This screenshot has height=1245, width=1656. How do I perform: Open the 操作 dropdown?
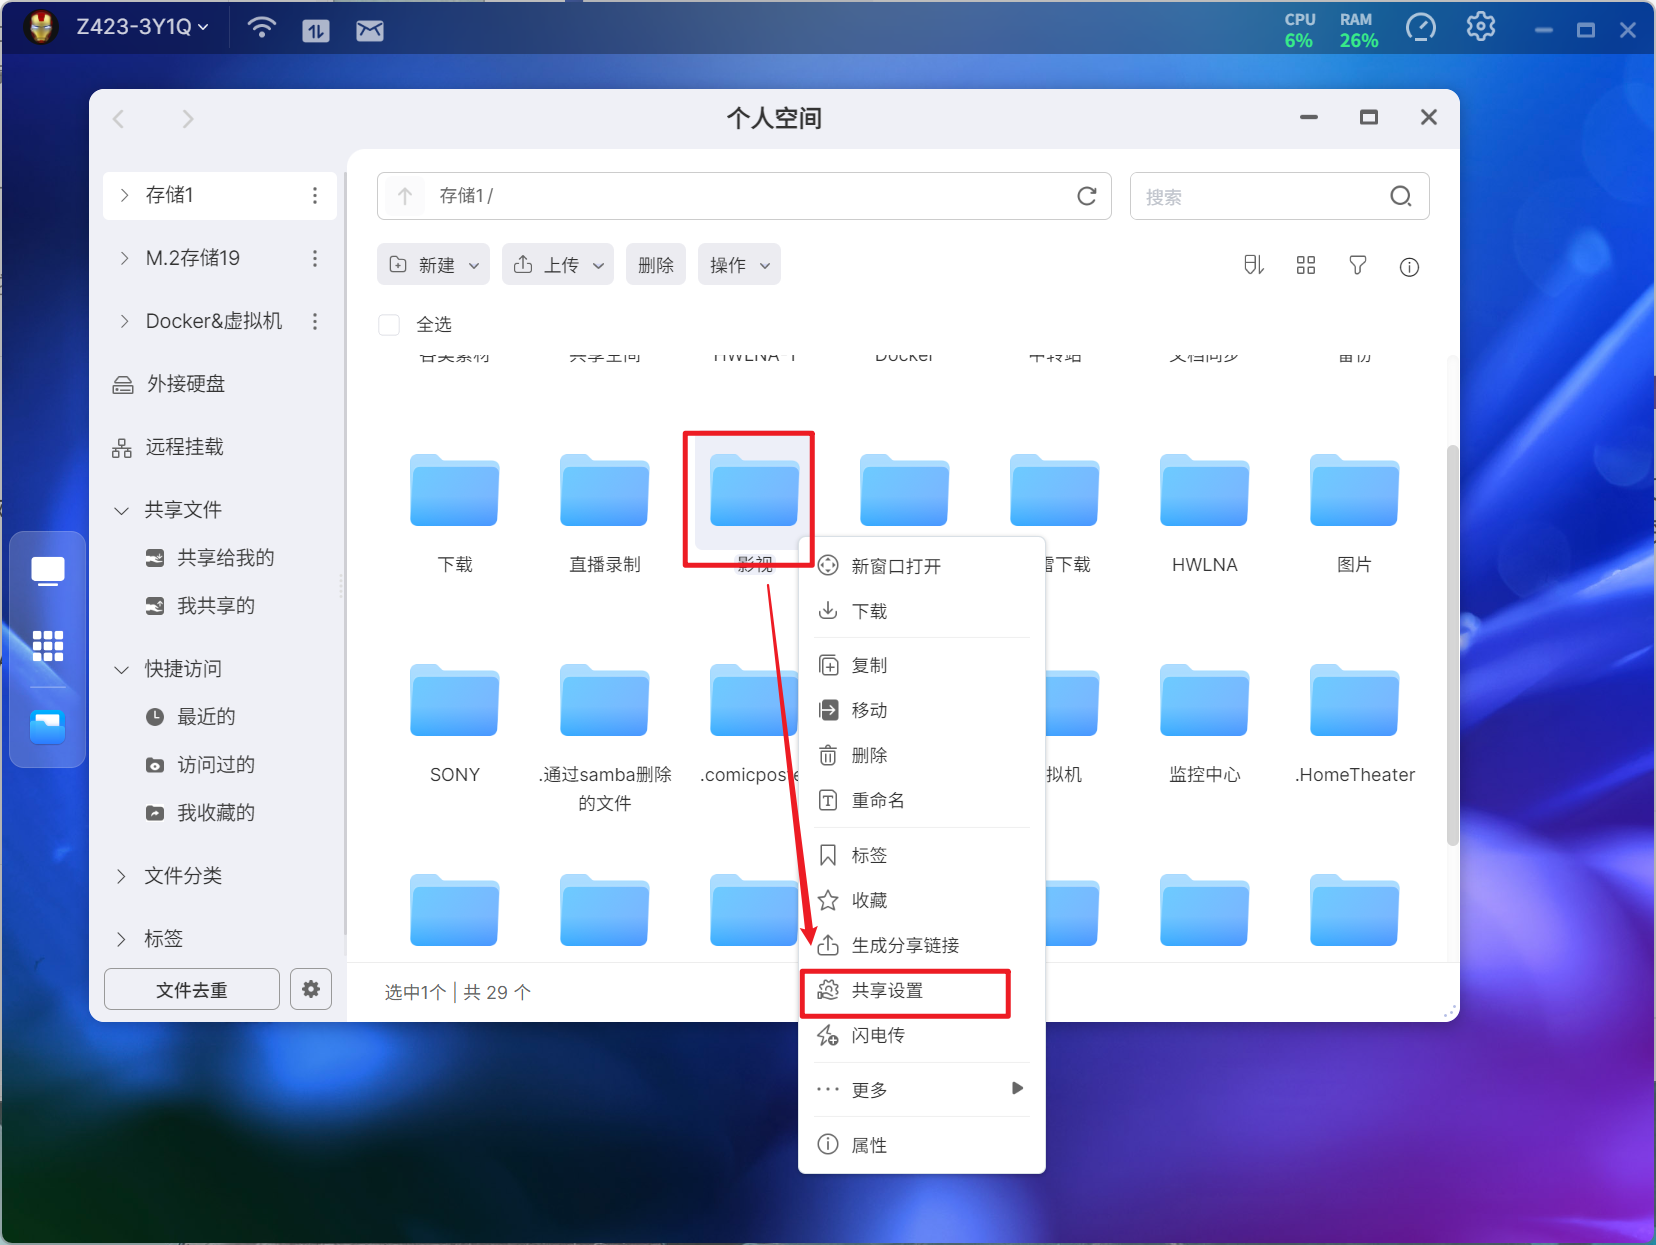coord(739,264)
